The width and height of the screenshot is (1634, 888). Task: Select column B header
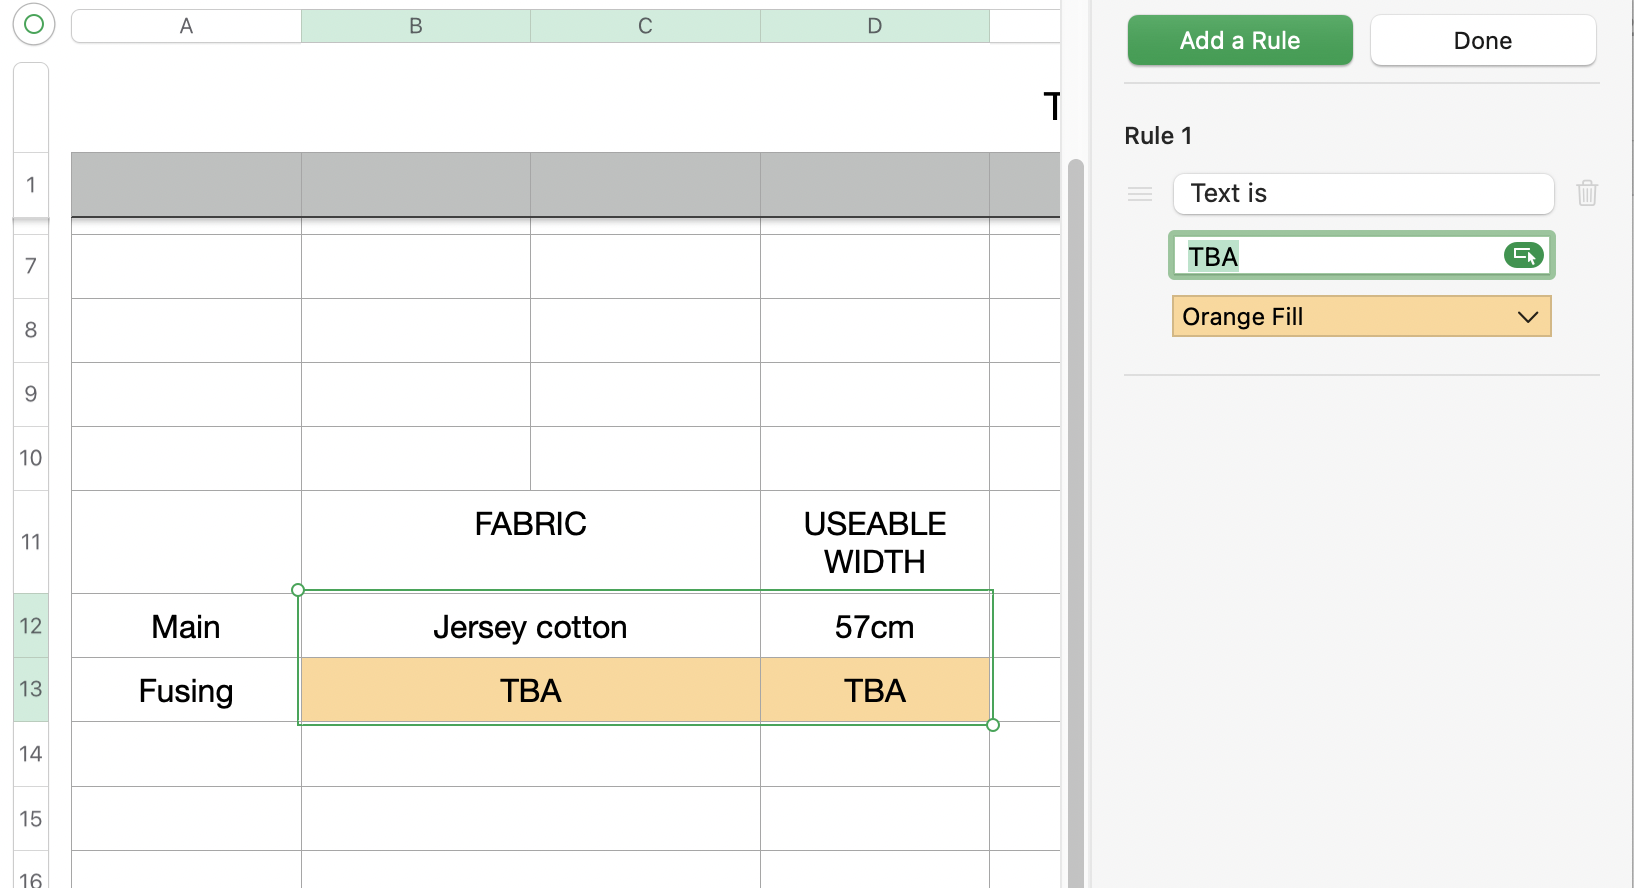[415, 26]
